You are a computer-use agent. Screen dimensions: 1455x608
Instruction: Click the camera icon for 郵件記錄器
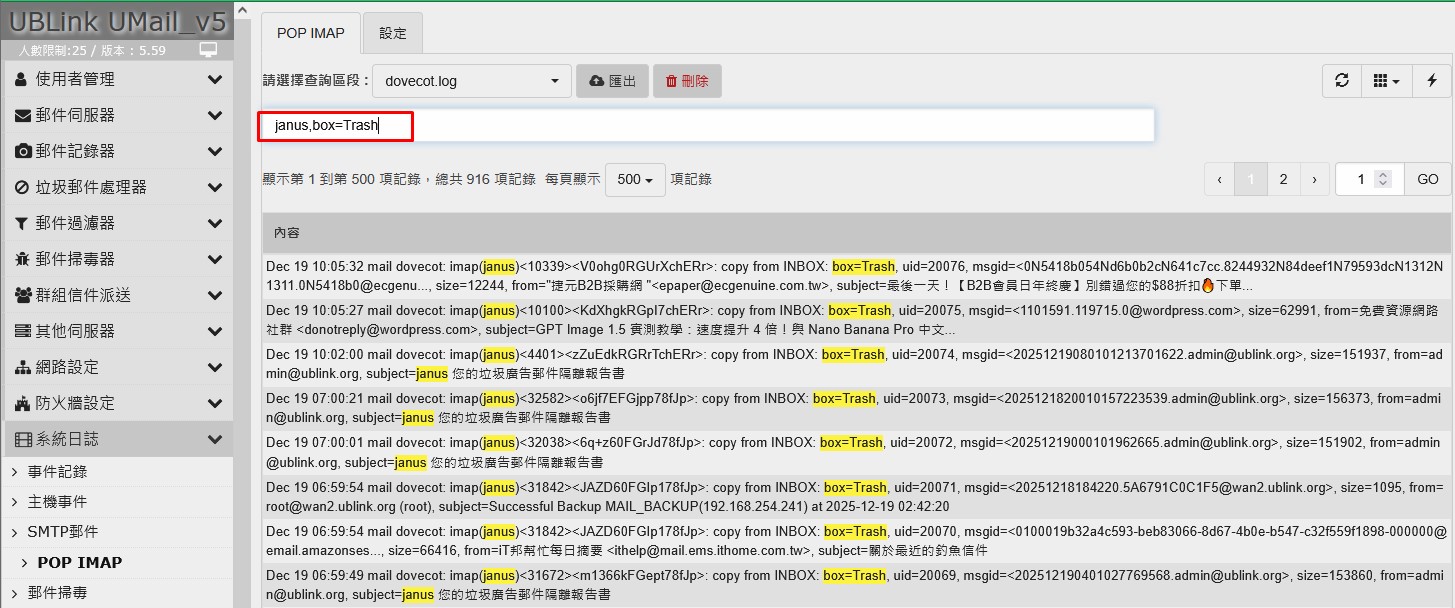(23, 151)
